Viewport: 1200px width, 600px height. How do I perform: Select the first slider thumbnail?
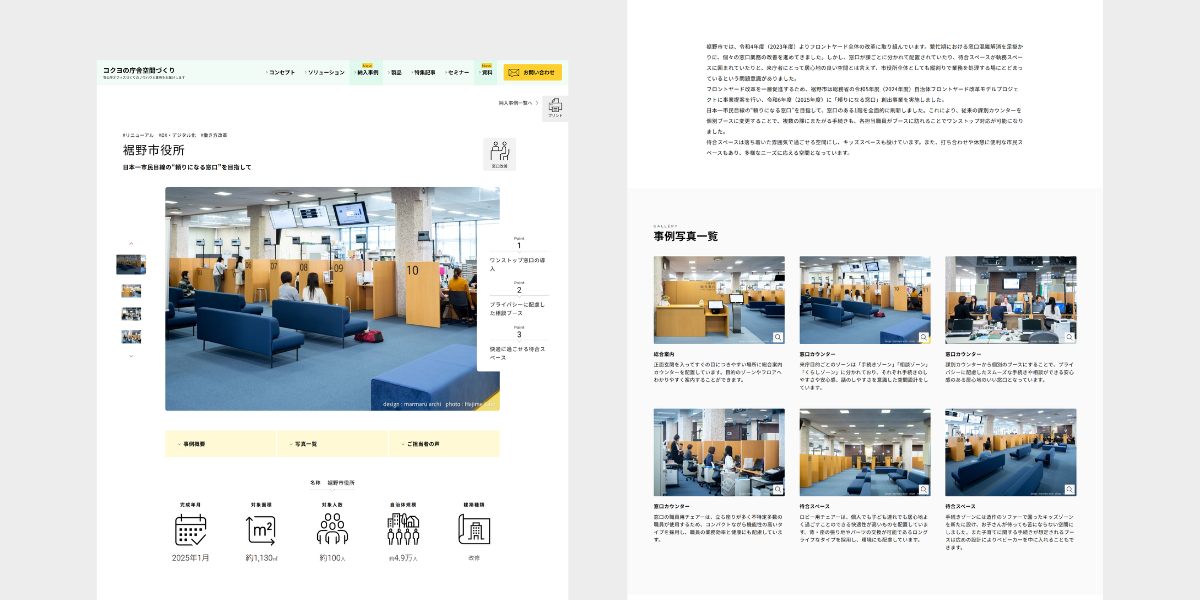tap(131, 264)
